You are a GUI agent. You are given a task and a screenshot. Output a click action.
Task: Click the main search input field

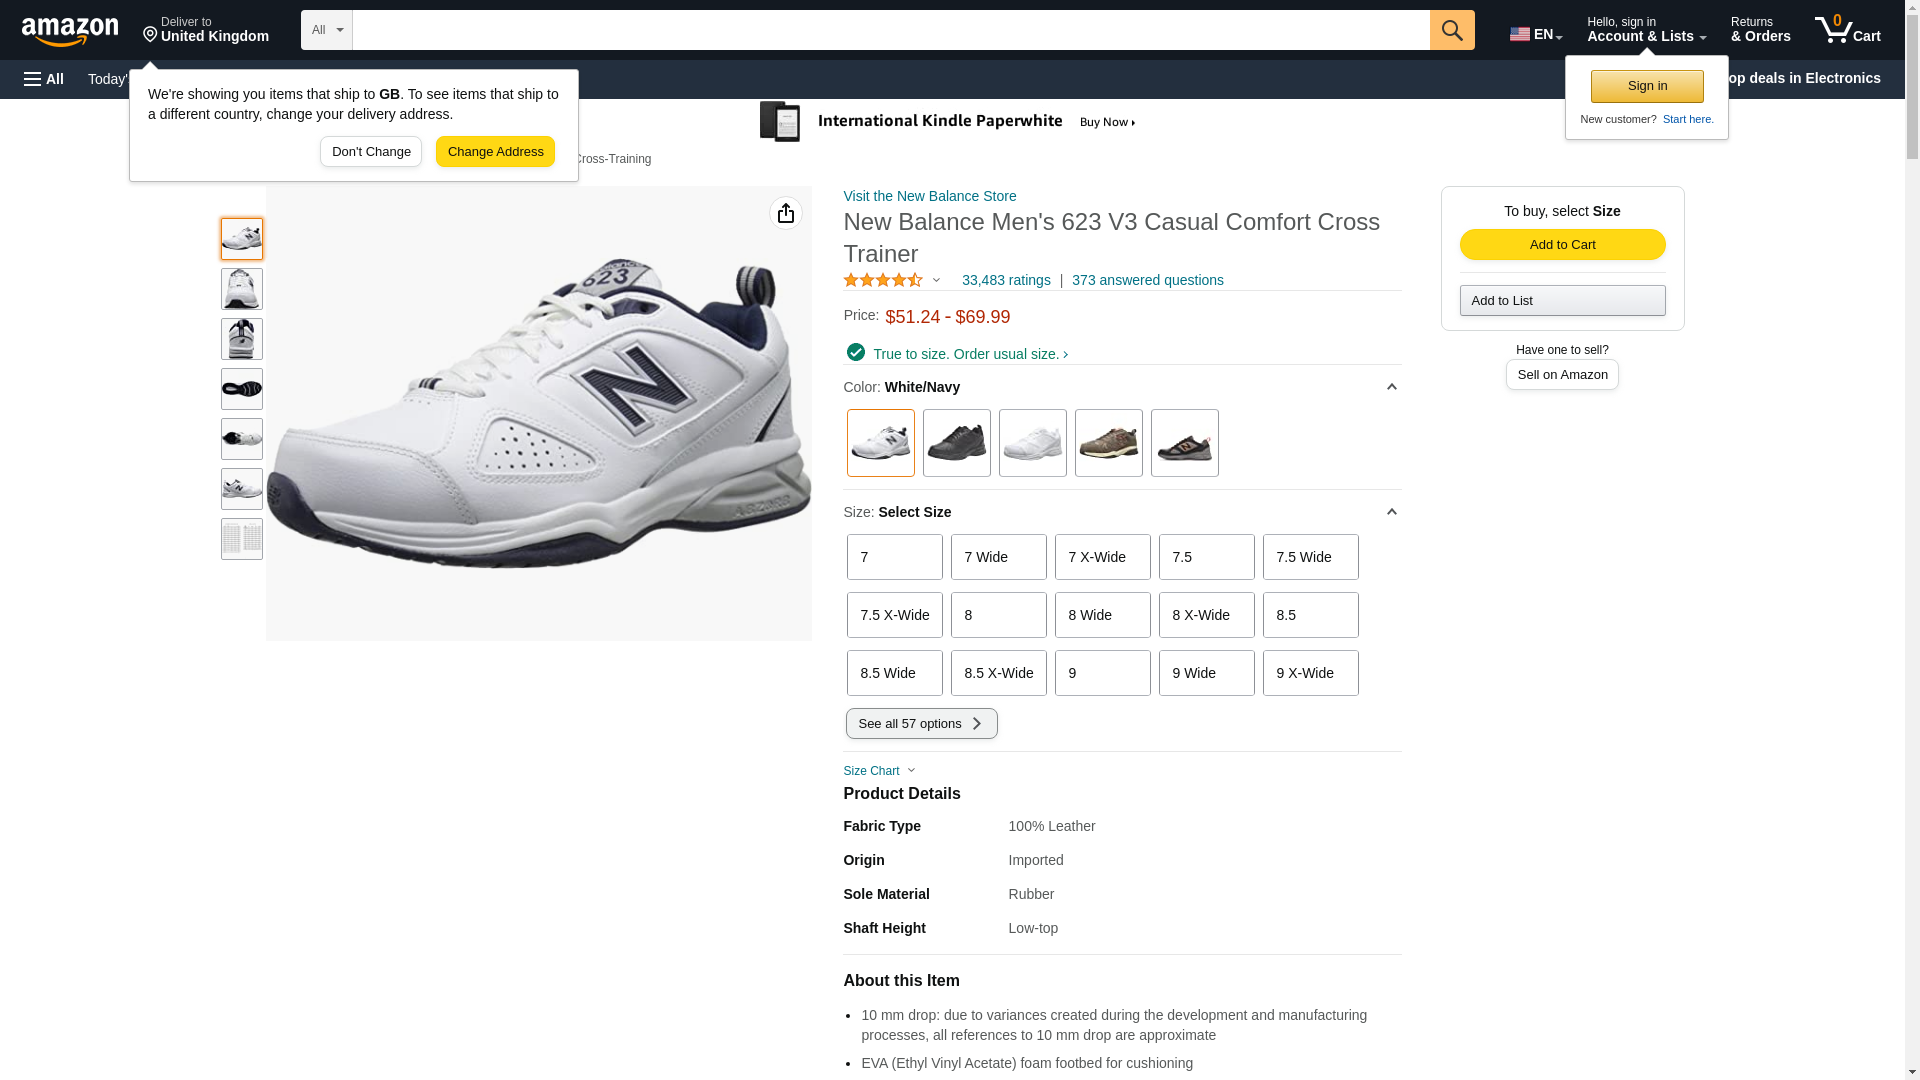pyautogui.click(x=890, y=30)
